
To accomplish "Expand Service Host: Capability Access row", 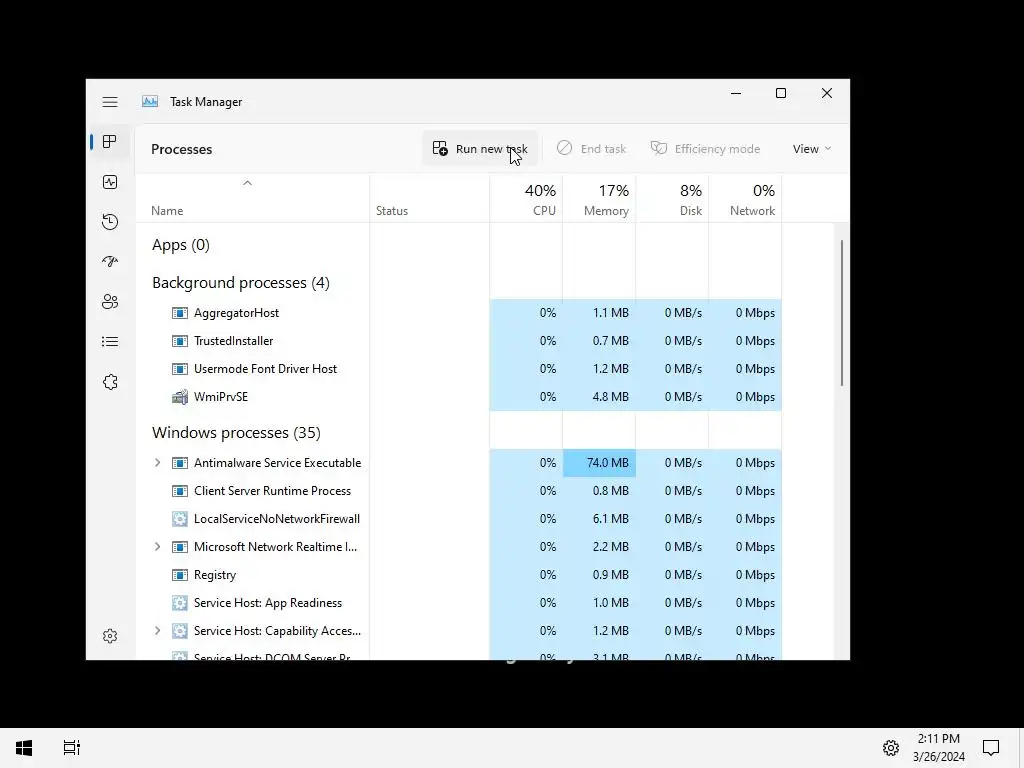I will pos(157,631).
